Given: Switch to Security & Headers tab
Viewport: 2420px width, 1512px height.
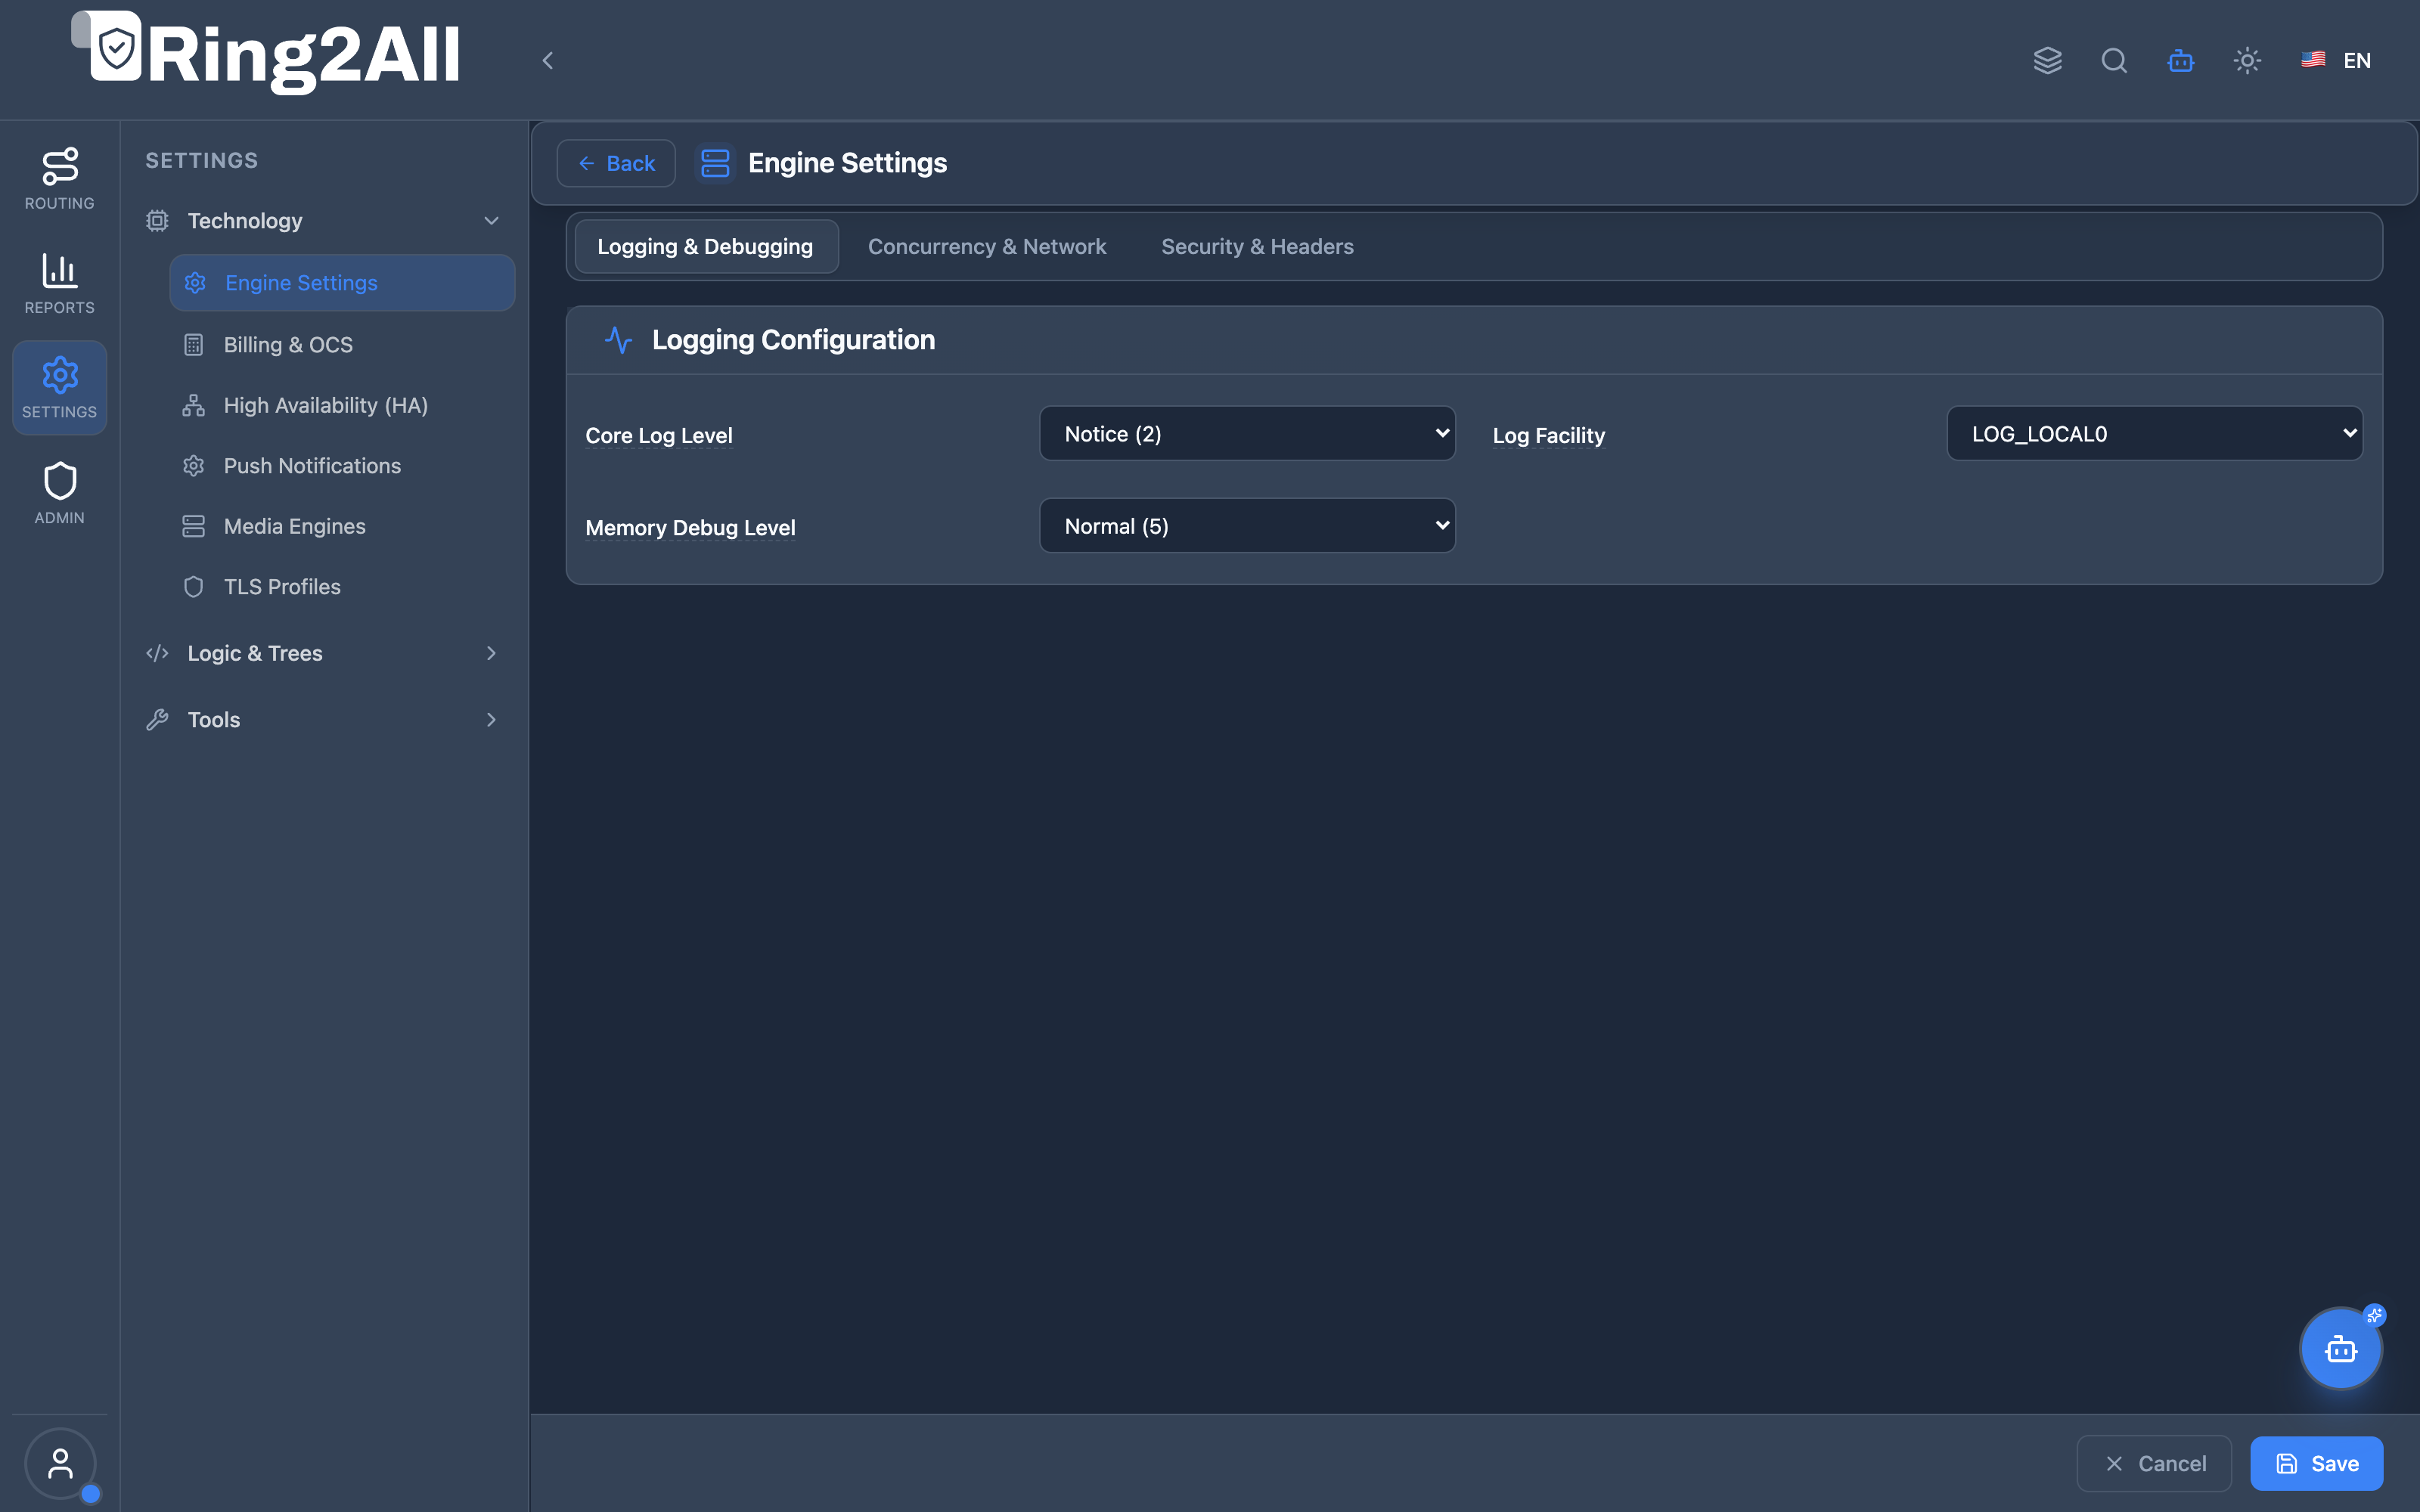Looking at the screenshot, I should click(x=1257, y=247).
